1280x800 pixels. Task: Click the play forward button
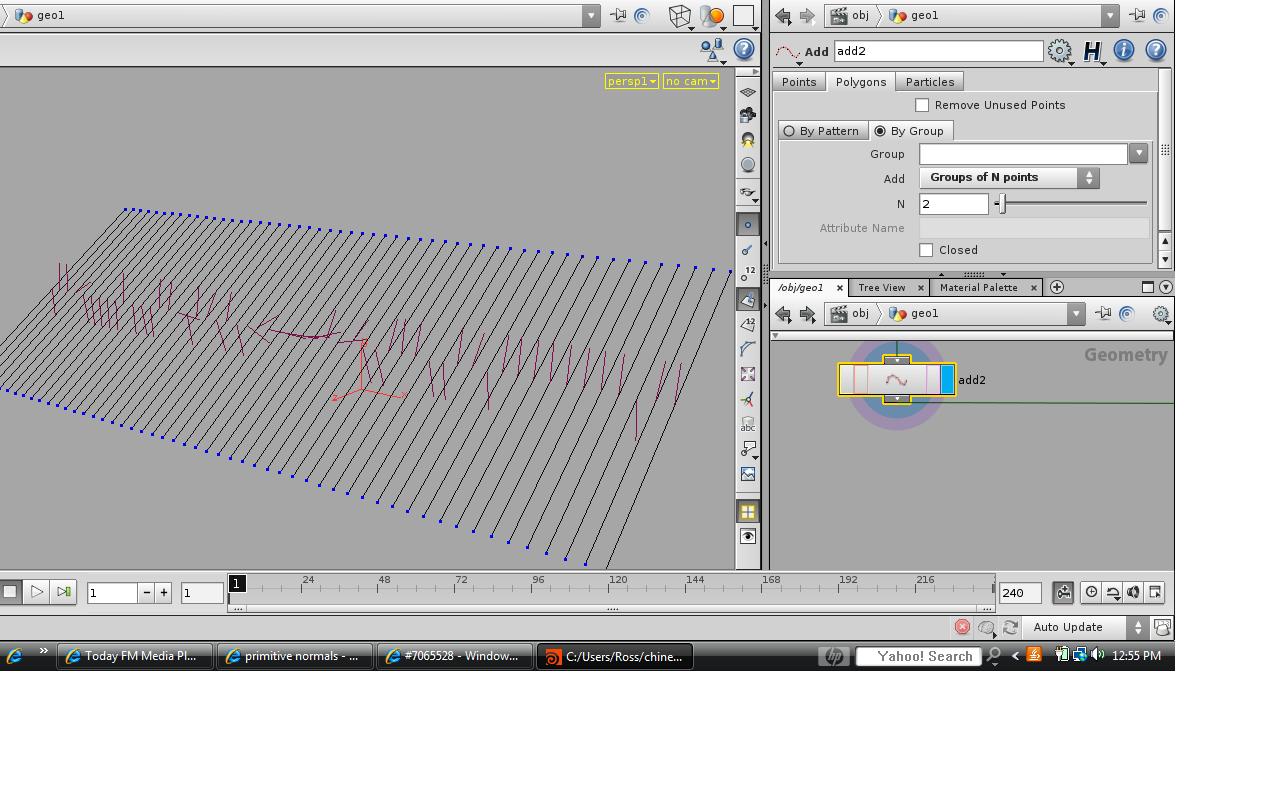point(37,592)
